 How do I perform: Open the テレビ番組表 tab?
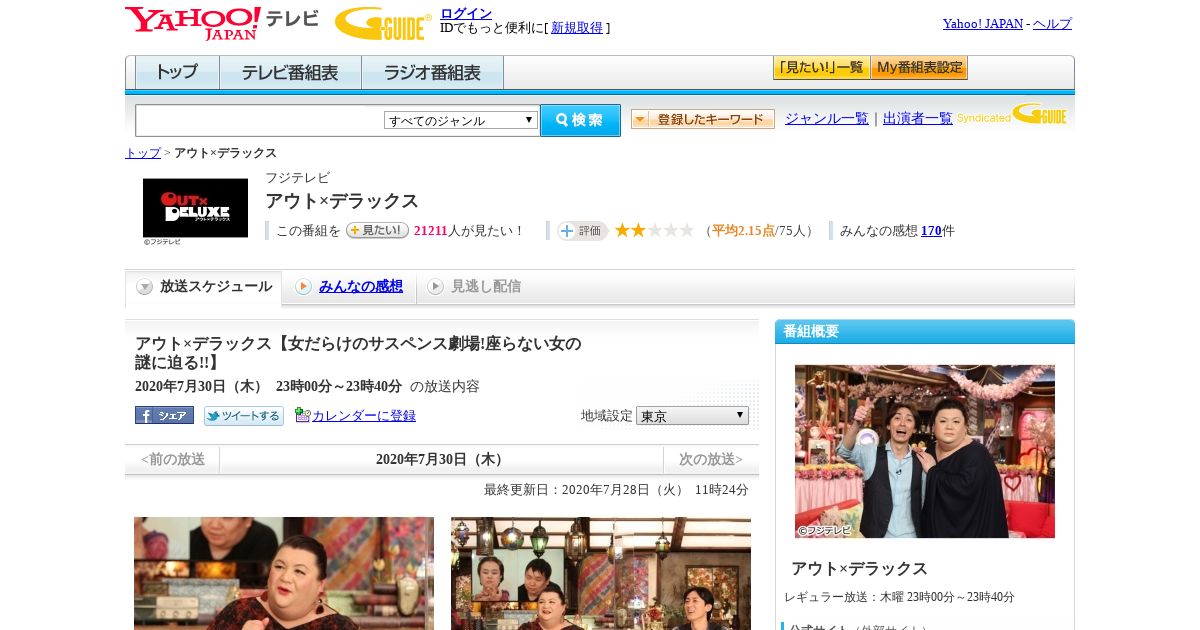290,72
